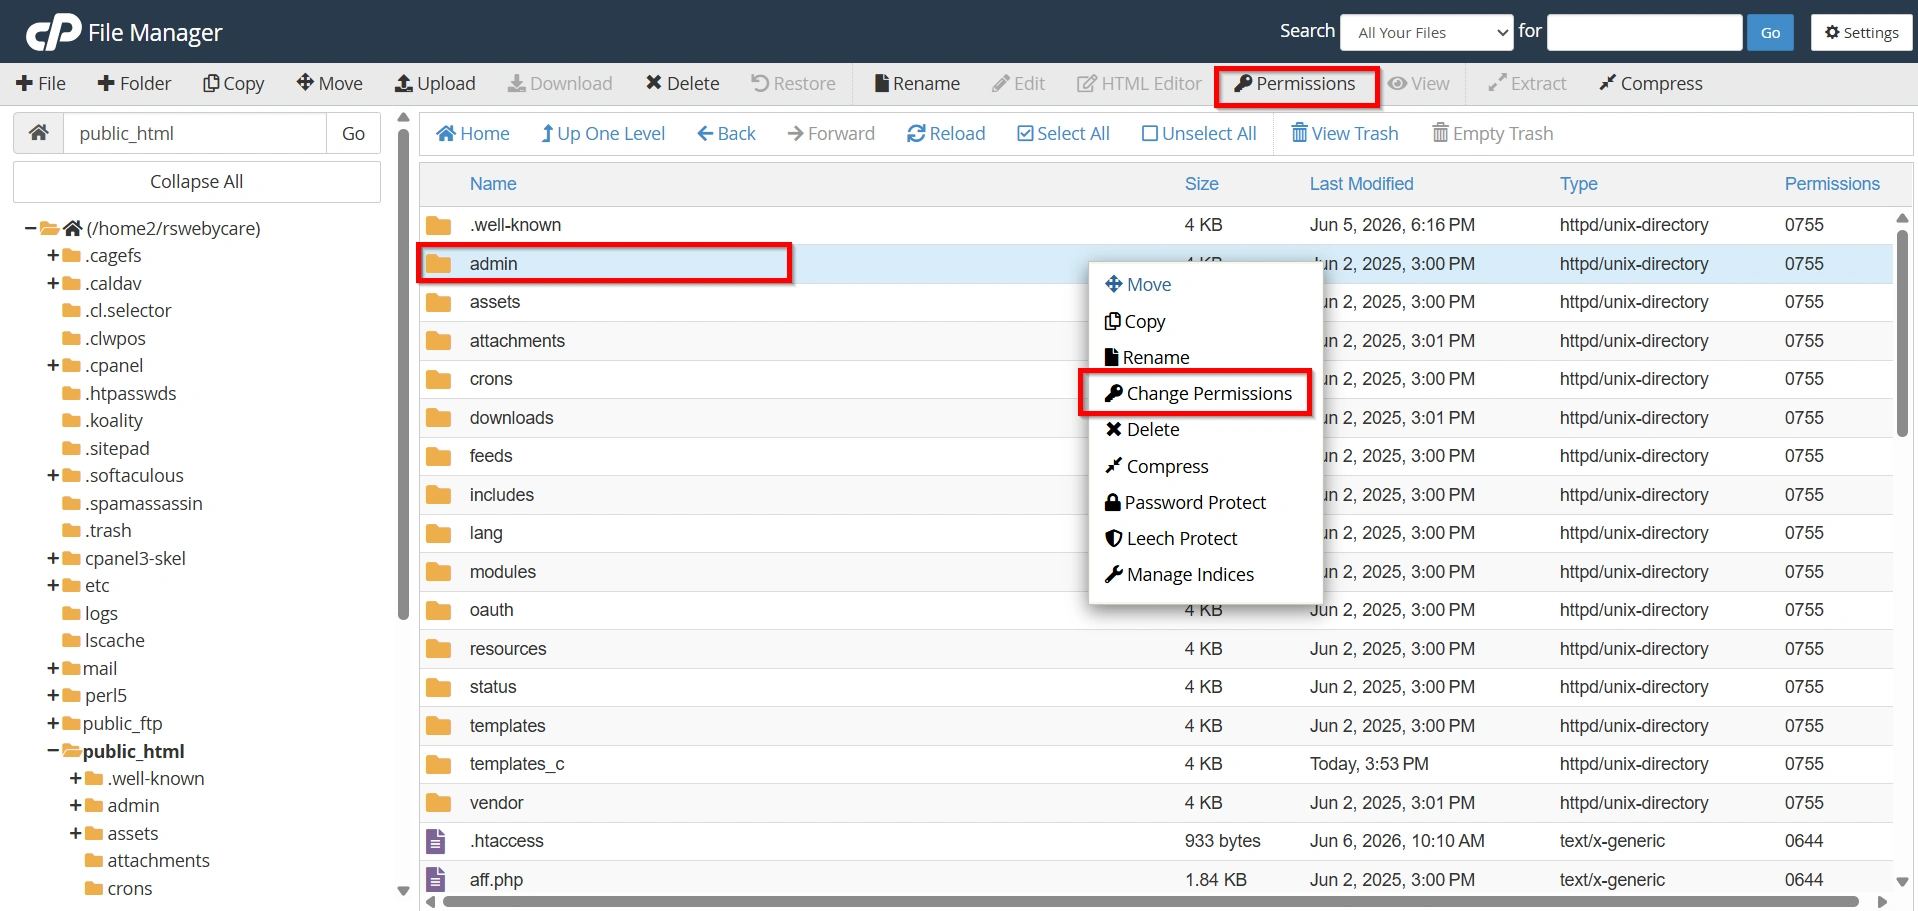Click the .htaccess file icon

click(436, 841)
